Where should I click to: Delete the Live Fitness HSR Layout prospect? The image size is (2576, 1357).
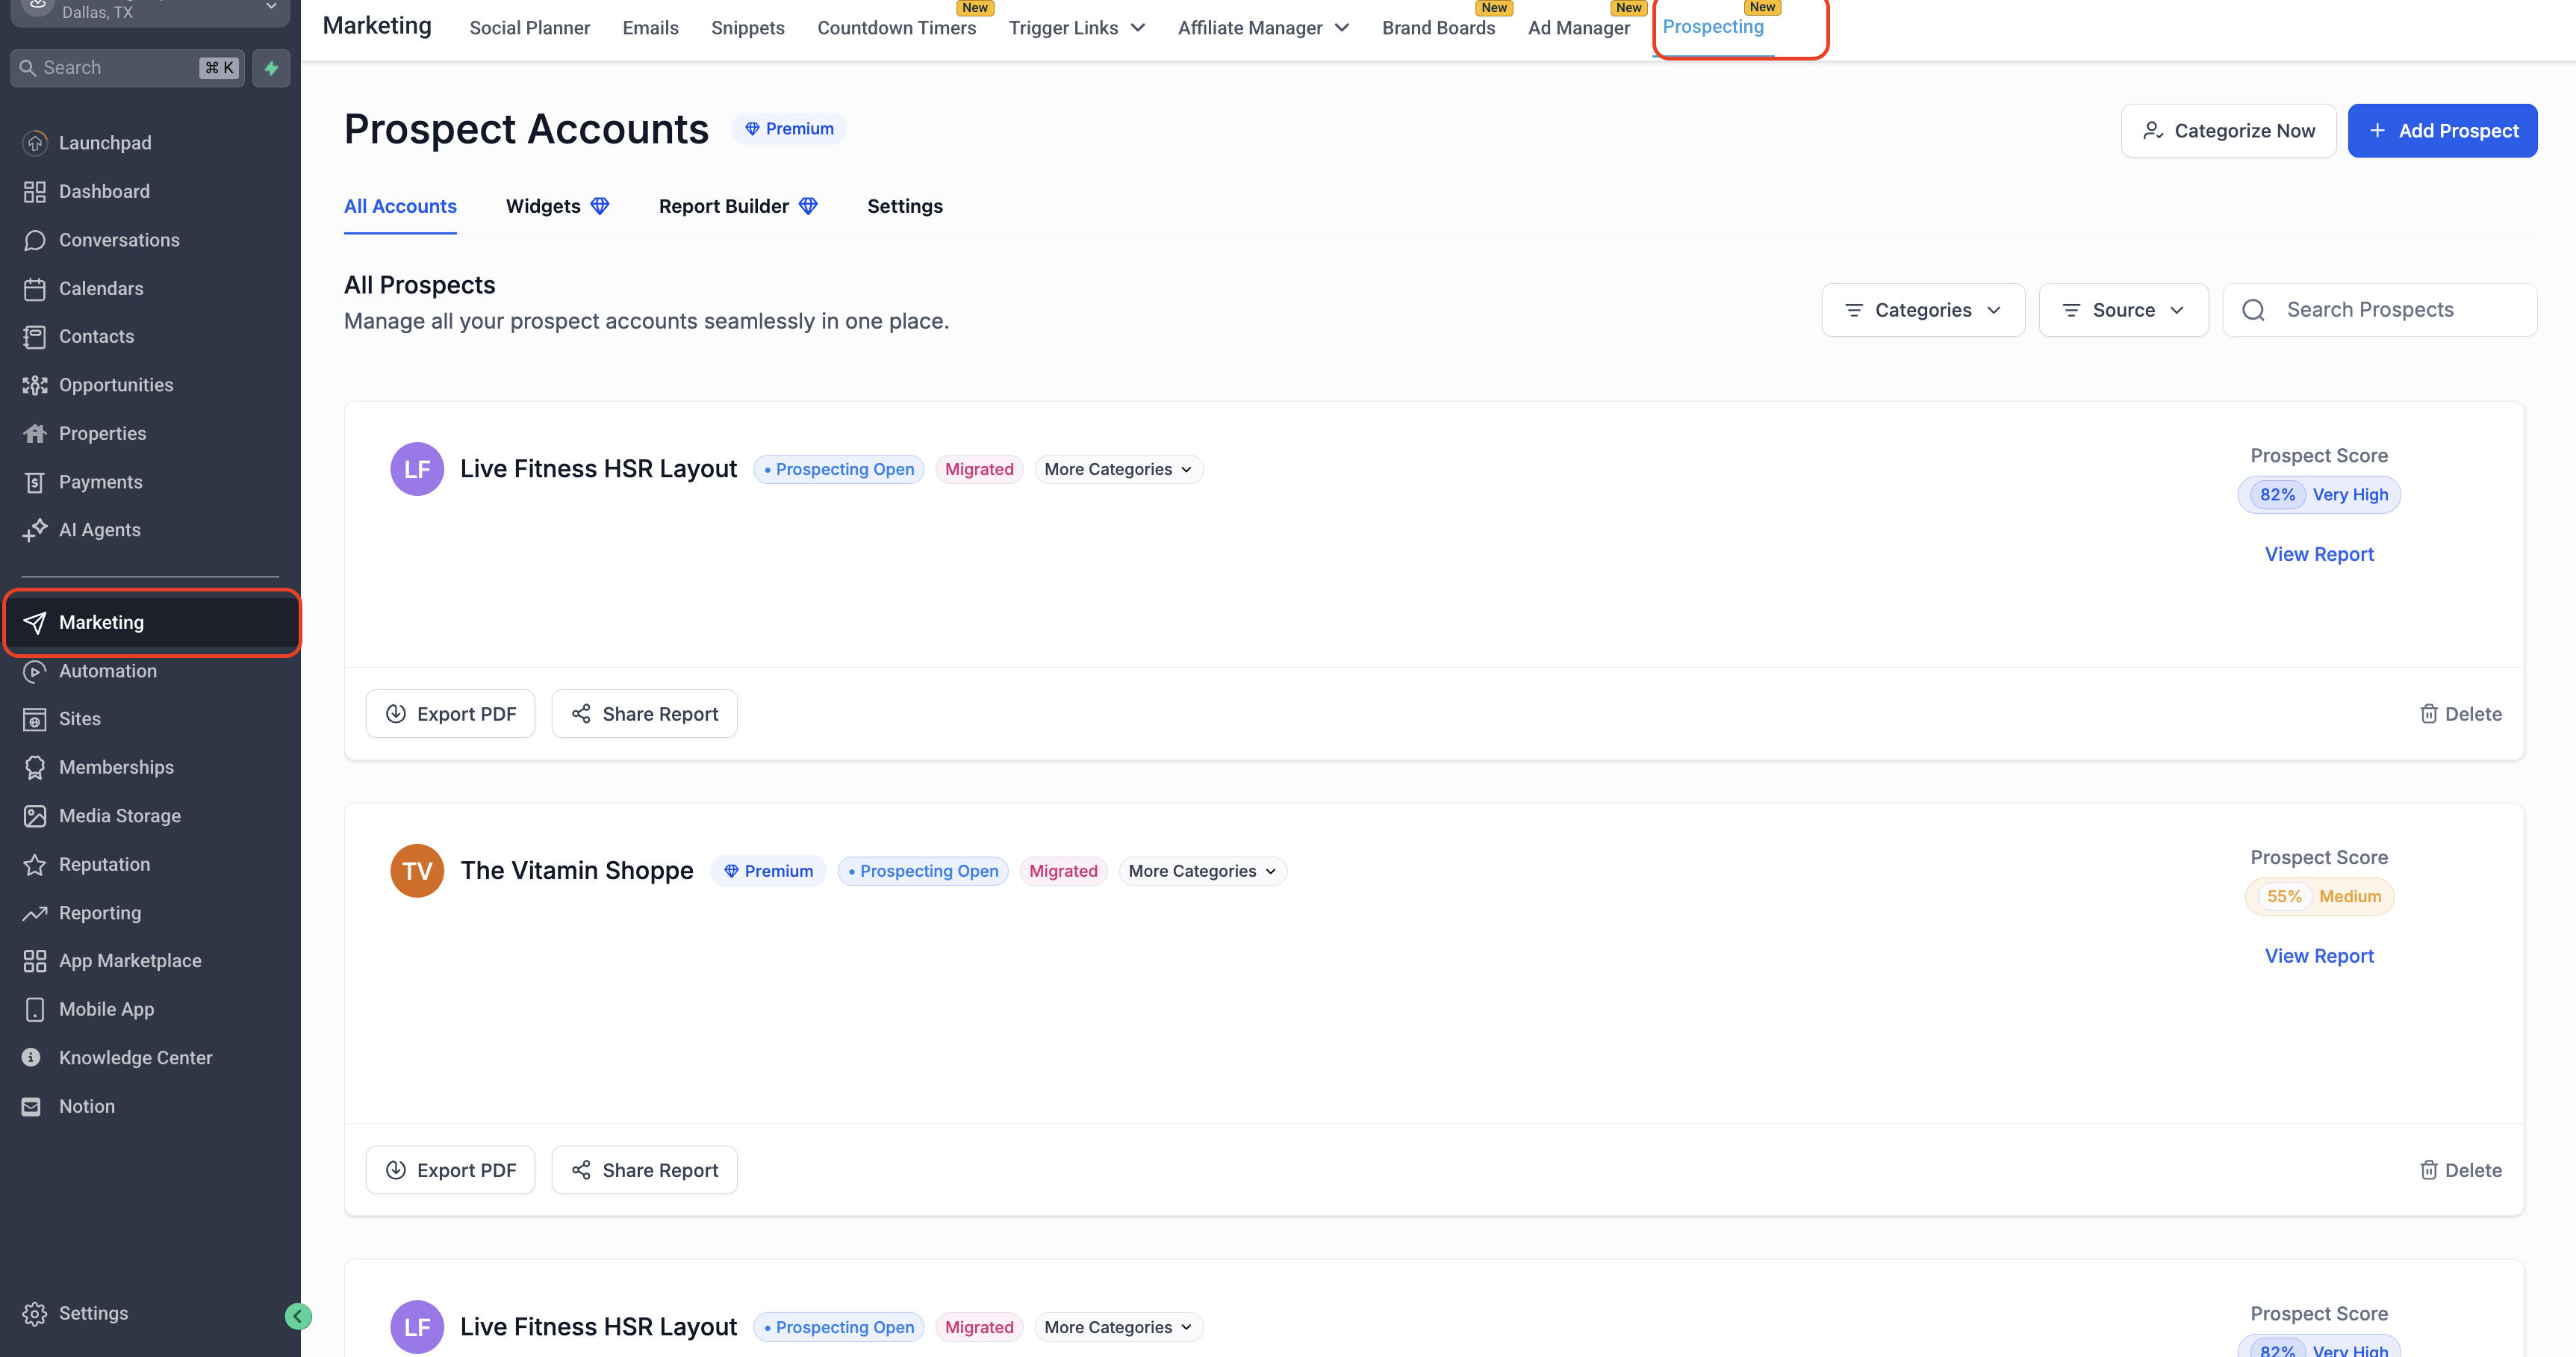(2460, 714)
